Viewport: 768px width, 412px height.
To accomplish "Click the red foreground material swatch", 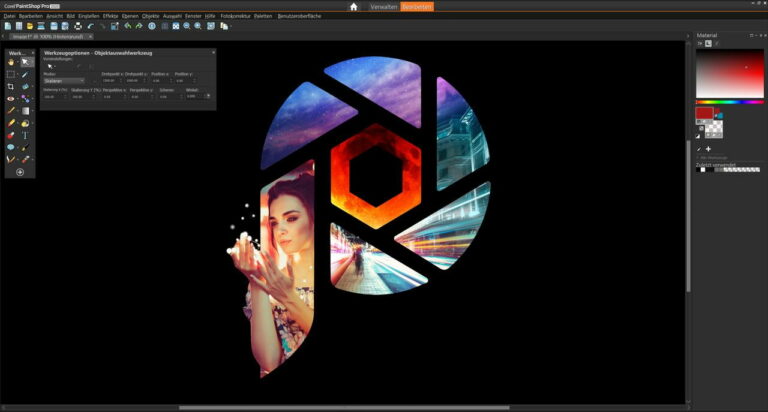I will tap(704, 113).
